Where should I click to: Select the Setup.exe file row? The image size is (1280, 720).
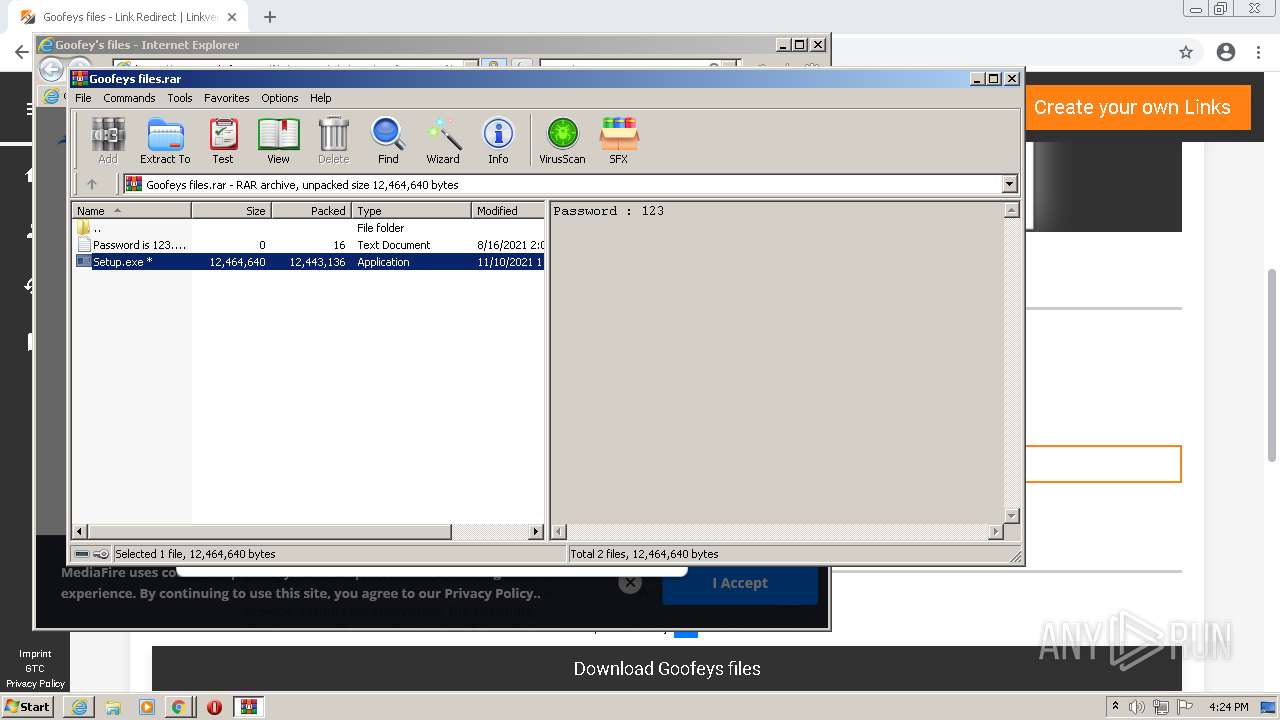click(x=309, y=262)
